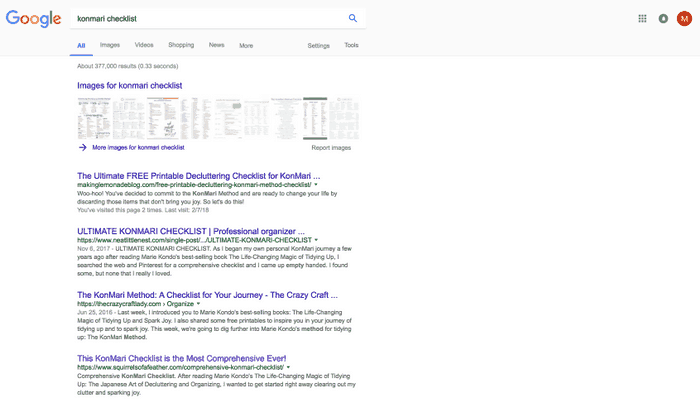
Task: Expand dropdown arrow next to squirrelsofafeather URL
Action: tap(288, 367)
